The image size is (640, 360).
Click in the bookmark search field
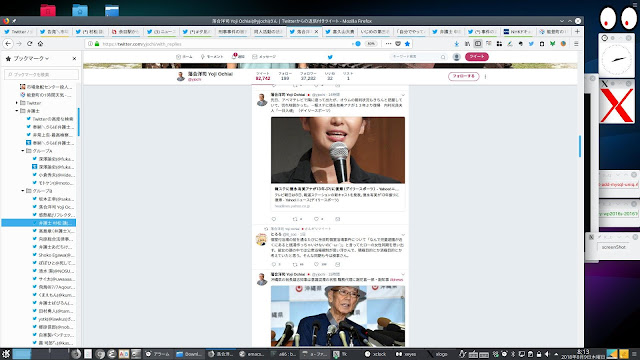click(42, 74)
